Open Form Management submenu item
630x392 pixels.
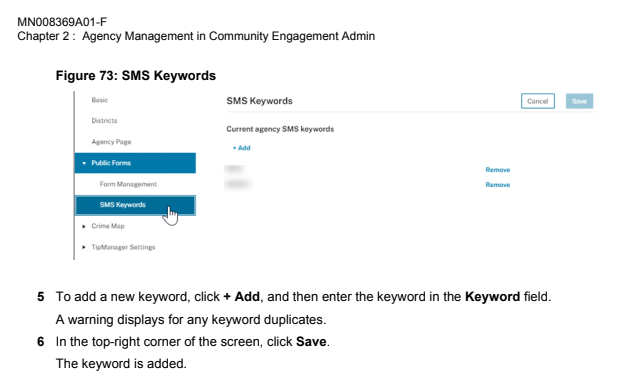128,184
